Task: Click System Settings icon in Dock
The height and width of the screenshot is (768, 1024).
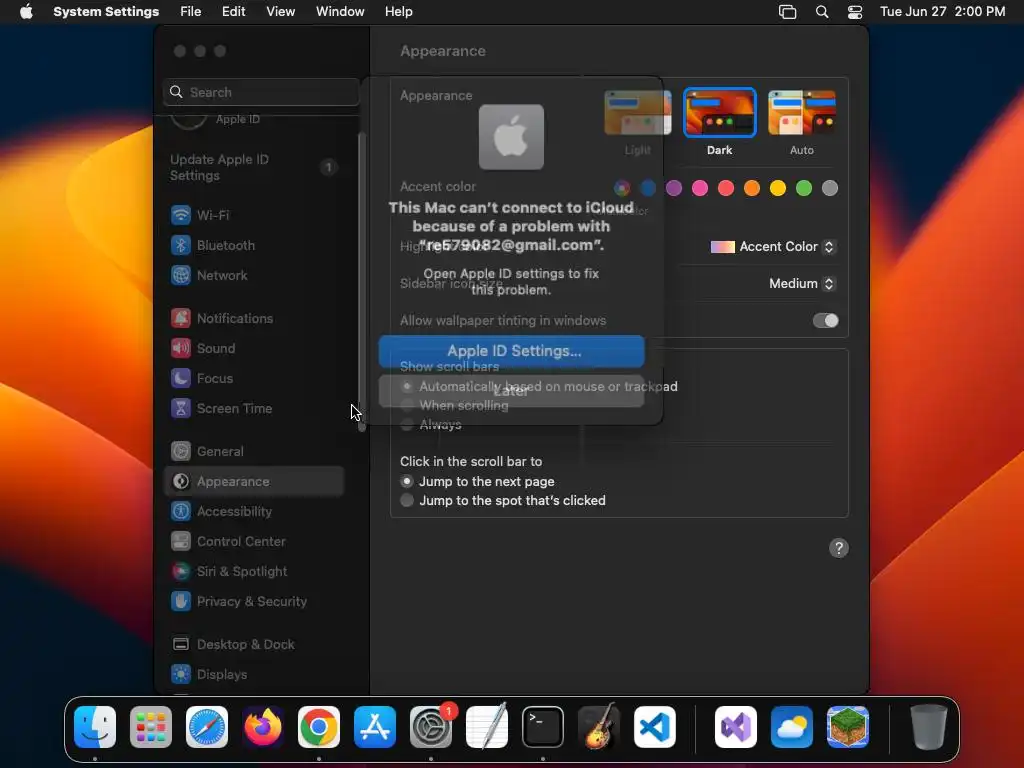Action: (x=431, y=727)
